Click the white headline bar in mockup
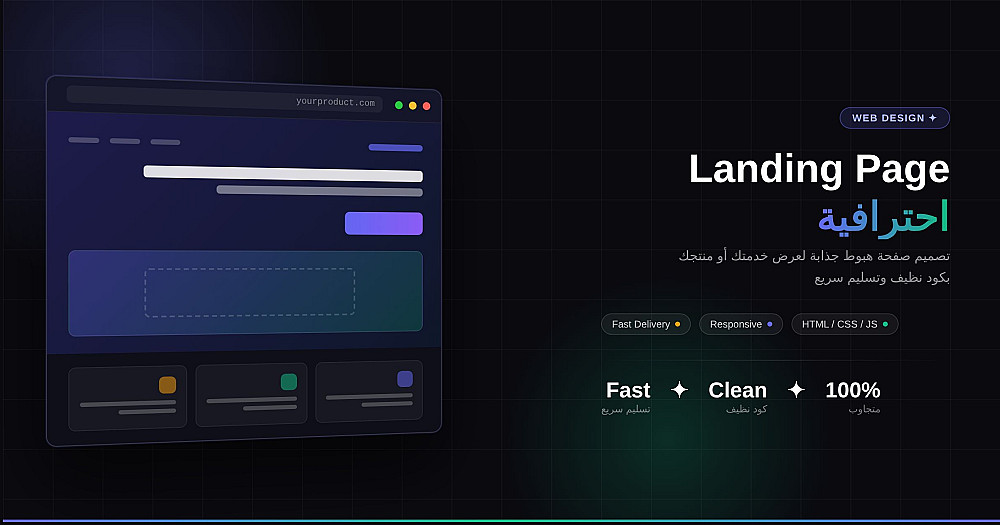1000x525 pixels. [x=283, y=173]
